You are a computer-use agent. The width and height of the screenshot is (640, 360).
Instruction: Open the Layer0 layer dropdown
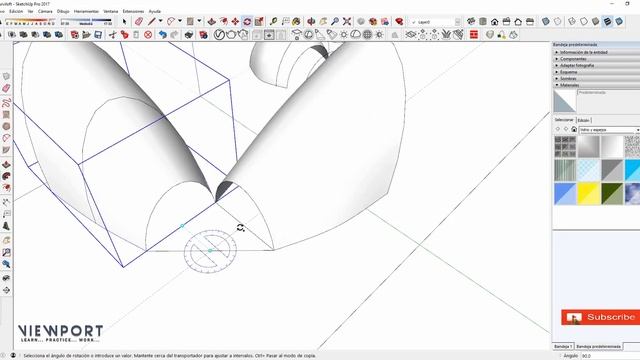458,22
